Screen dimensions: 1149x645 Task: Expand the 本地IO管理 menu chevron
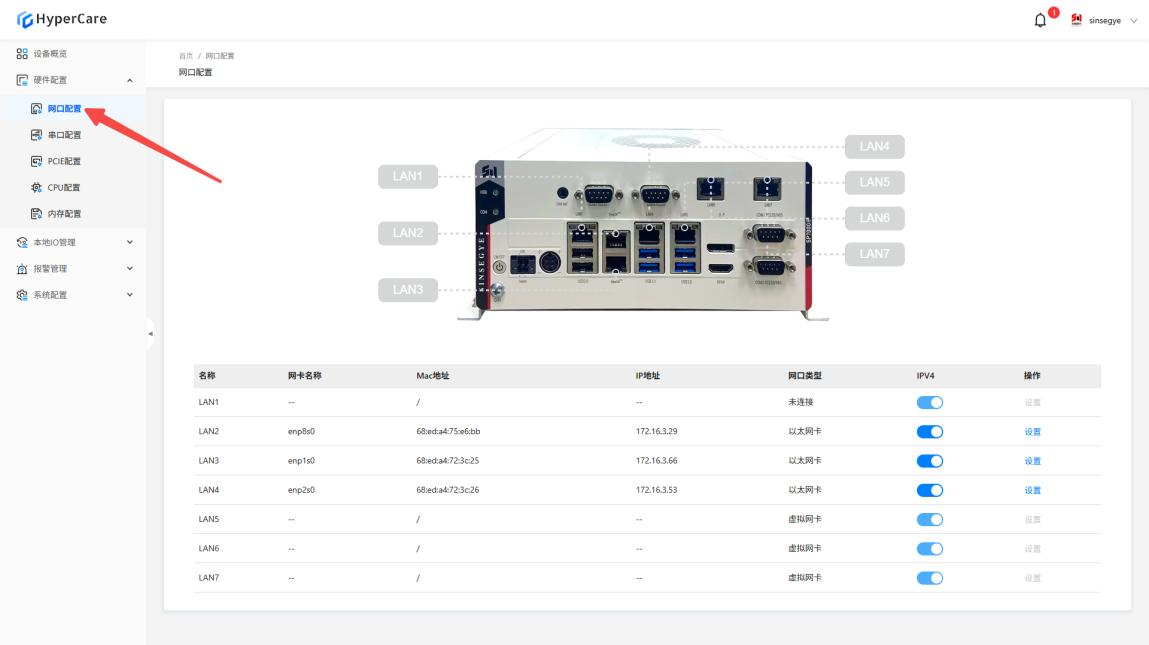pos(130,242)
